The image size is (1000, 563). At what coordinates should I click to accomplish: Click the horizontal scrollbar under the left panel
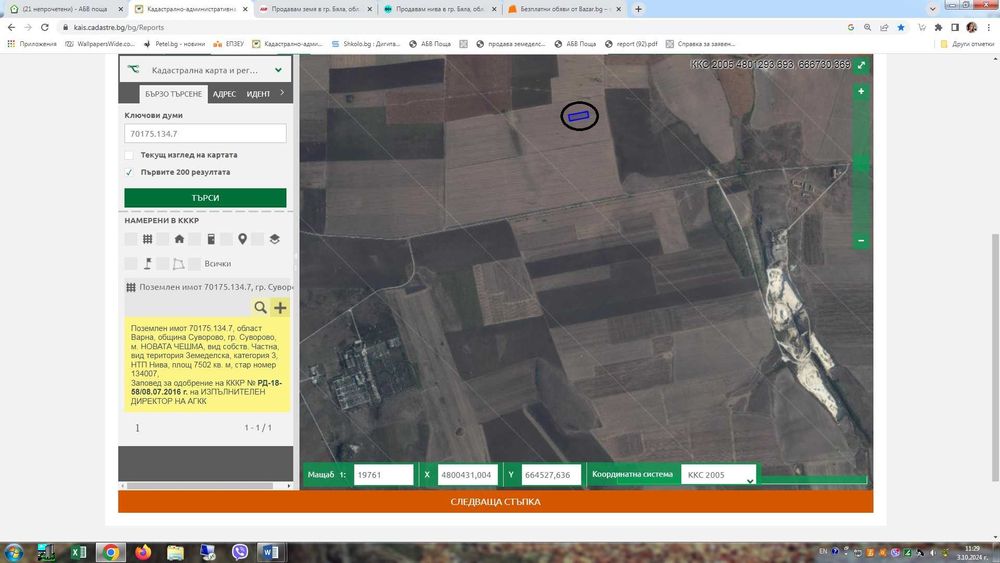point(200,486)
